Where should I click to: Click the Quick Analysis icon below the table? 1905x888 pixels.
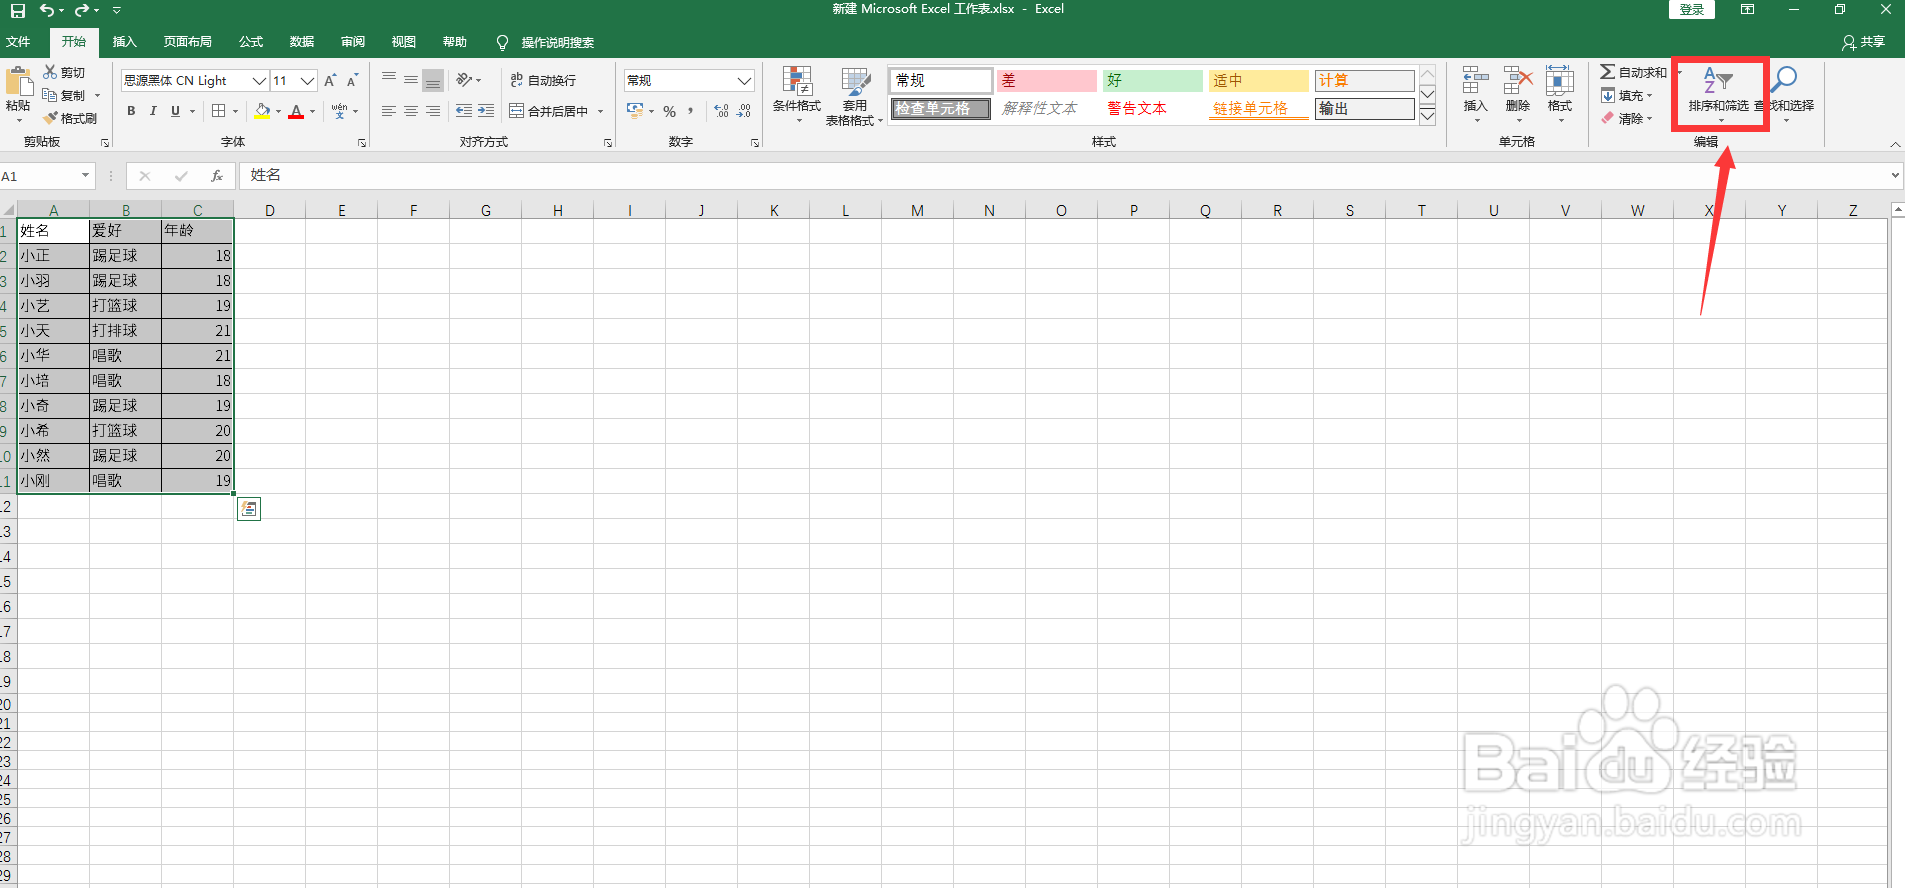(x=249, y=509)
